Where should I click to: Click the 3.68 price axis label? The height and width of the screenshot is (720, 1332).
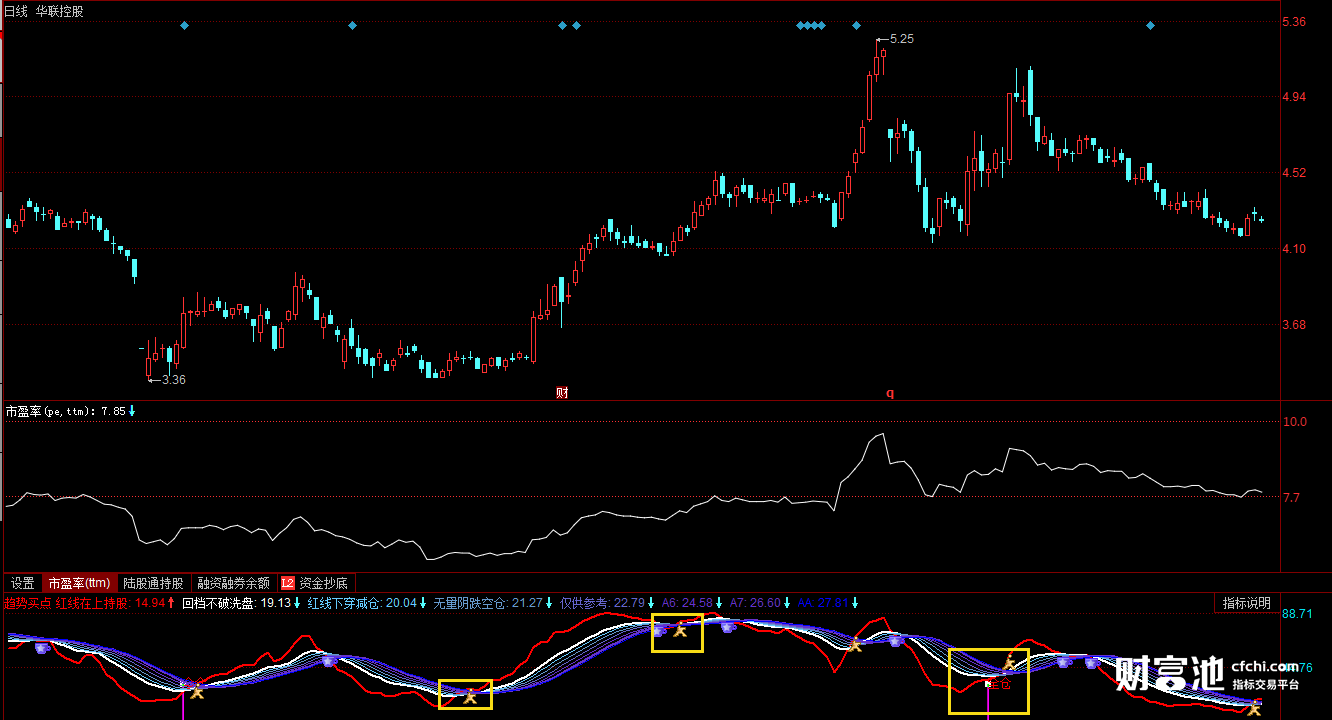pyautogui.click(x=1294, y=325)
